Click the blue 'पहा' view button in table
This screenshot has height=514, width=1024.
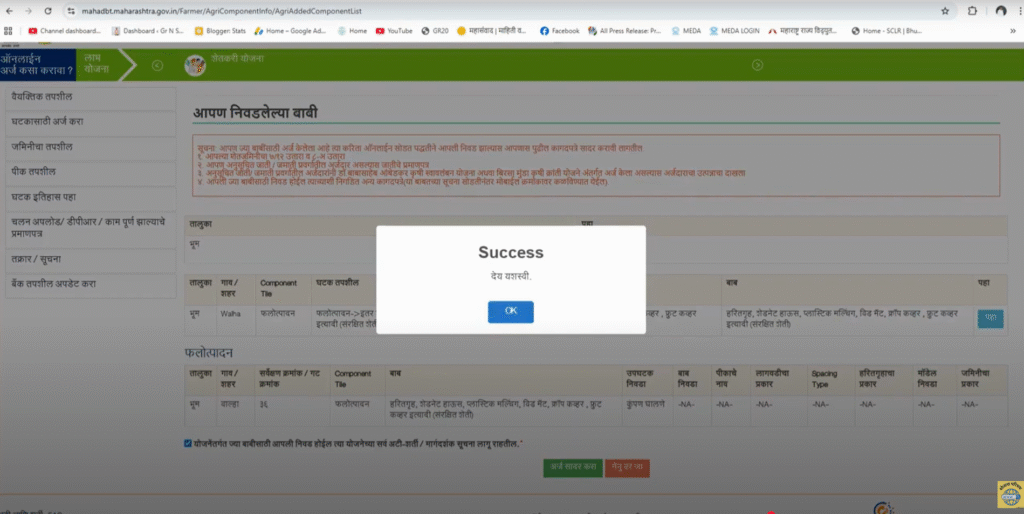pyautogui.click(x=990, y=319)
